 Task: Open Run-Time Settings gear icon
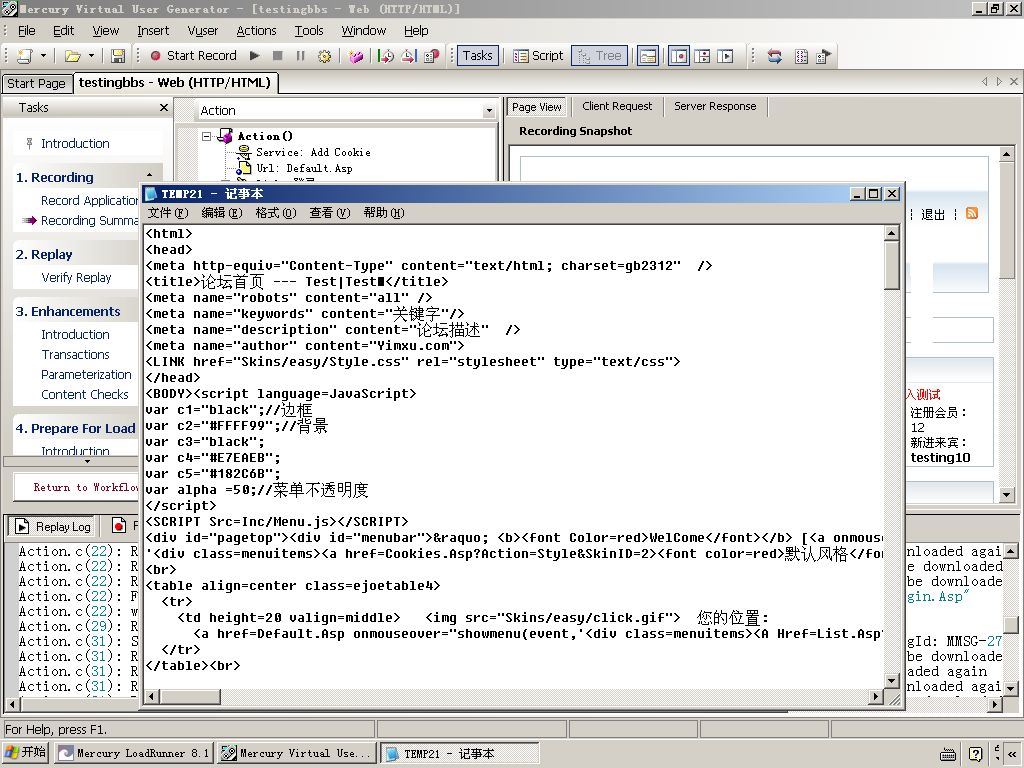point(324,56)
